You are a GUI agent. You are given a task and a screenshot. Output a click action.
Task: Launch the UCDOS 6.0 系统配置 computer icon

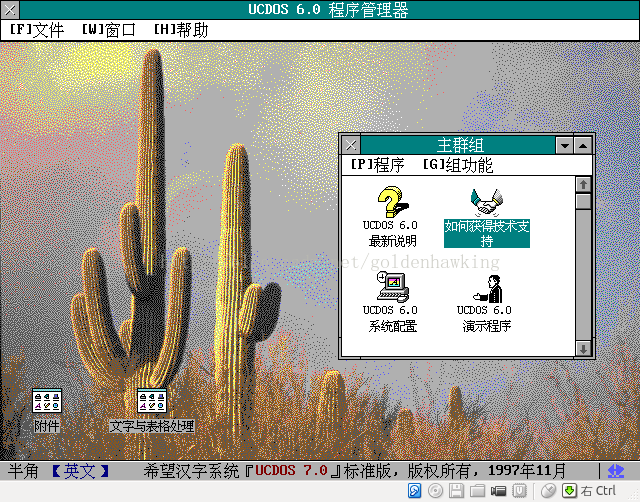click(393, 287)
